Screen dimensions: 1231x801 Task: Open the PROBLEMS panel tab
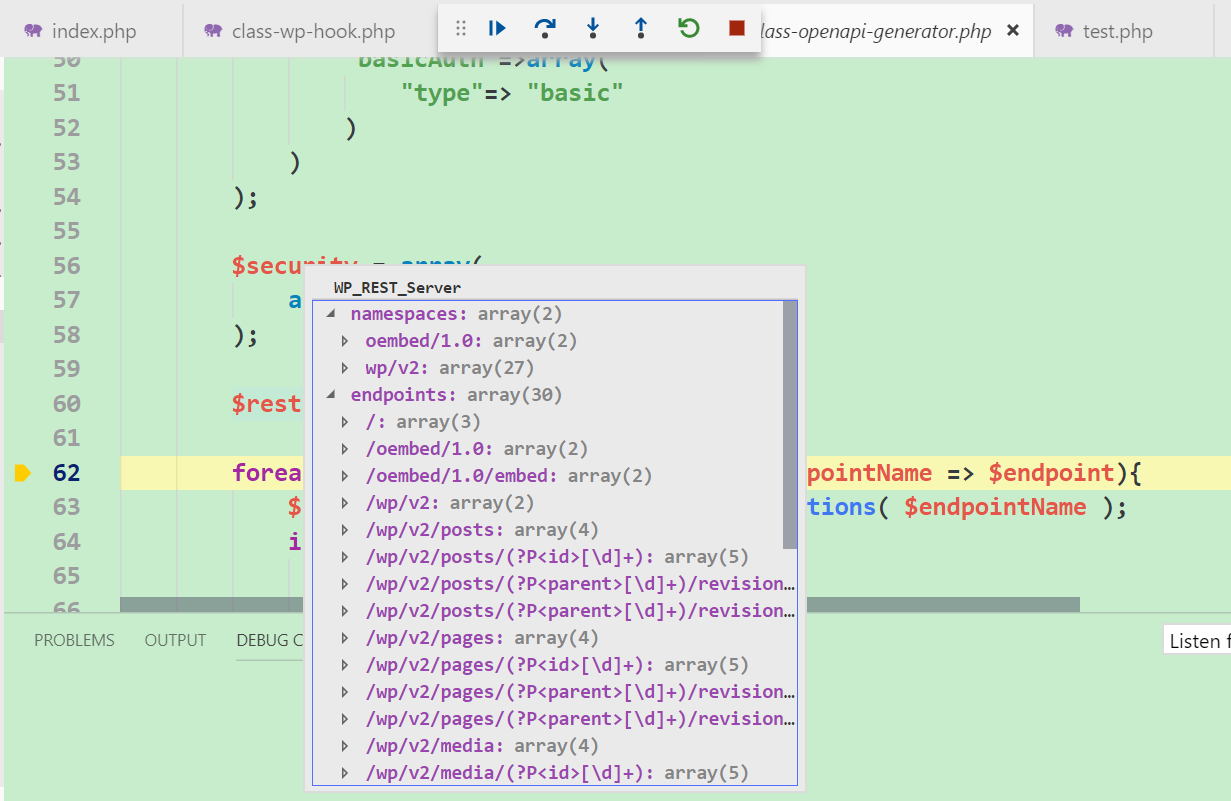74,640
